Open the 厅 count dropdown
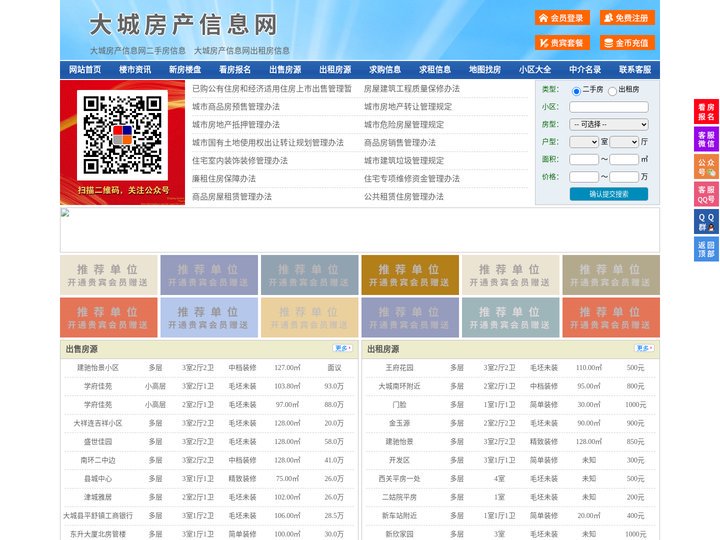Image resolution: width=720 pixels, height=540 pixels. click(x=624, y=142)
